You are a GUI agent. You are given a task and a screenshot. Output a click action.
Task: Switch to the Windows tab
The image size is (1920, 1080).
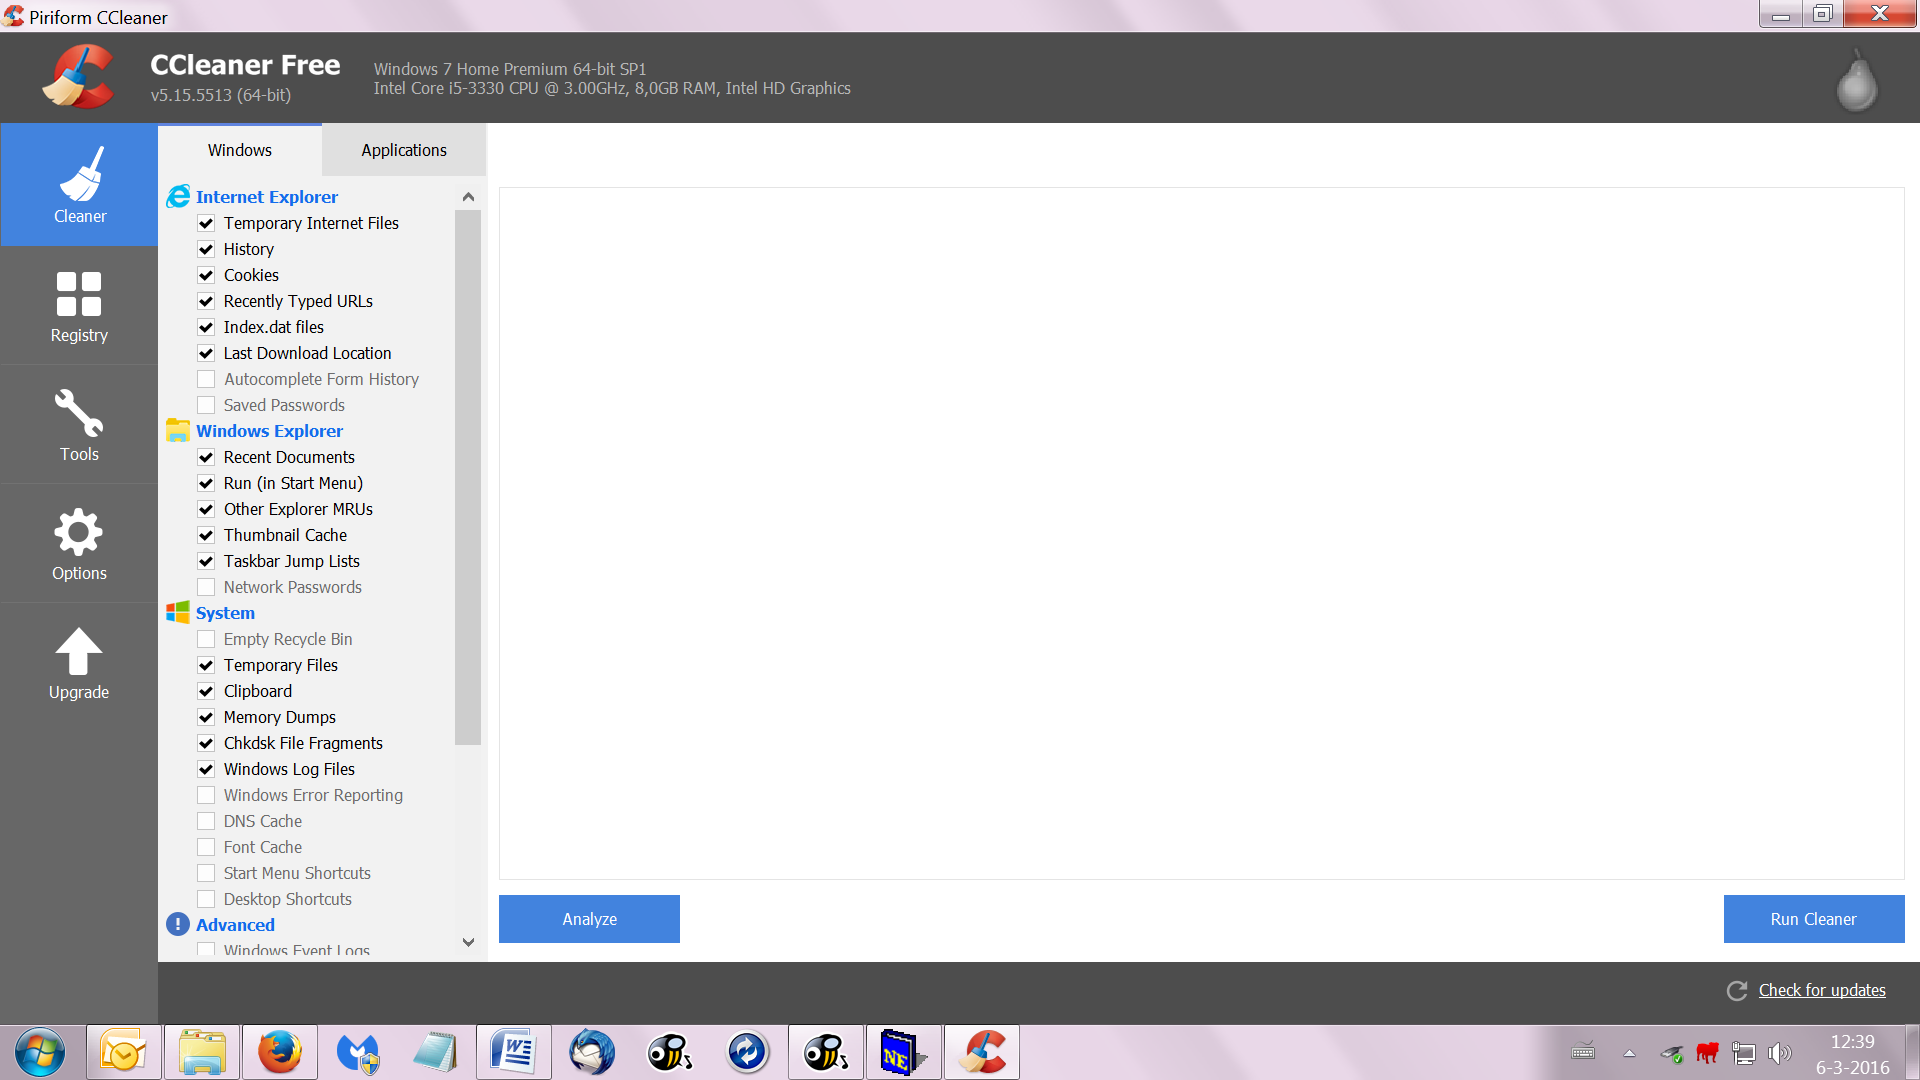click(x=240, y=150)
